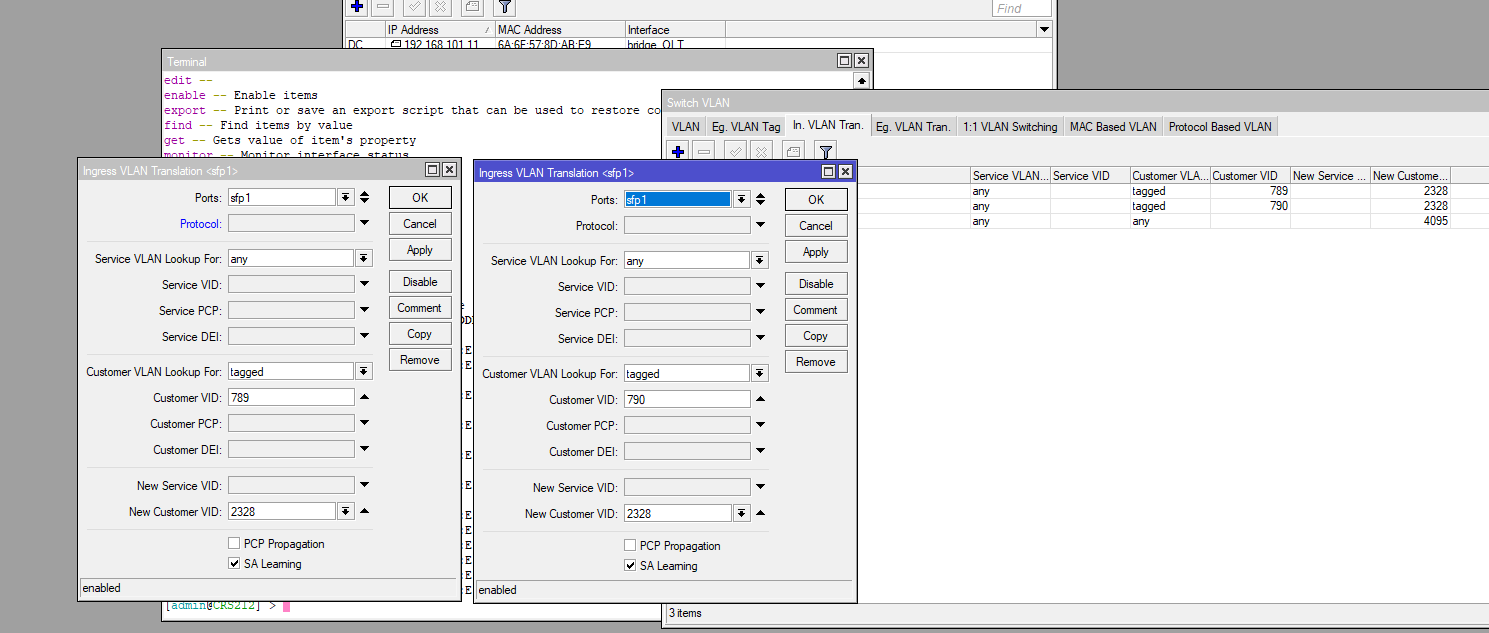The width and height of the screenshot is (1489, 633).
Task: Uncheck SA Learning in Customer VID 790 dialog
Action: (630, 566)
